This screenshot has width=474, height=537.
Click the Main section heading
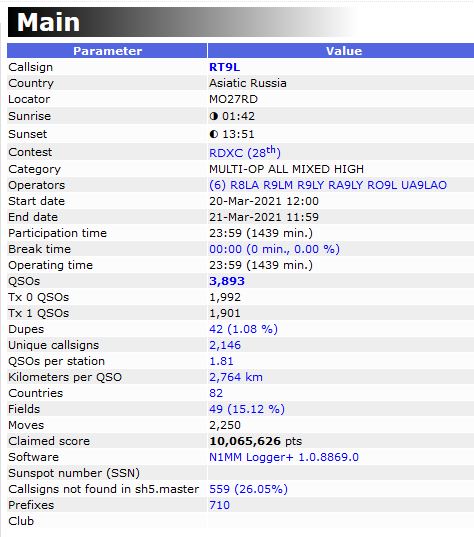[x=48, y=22]
